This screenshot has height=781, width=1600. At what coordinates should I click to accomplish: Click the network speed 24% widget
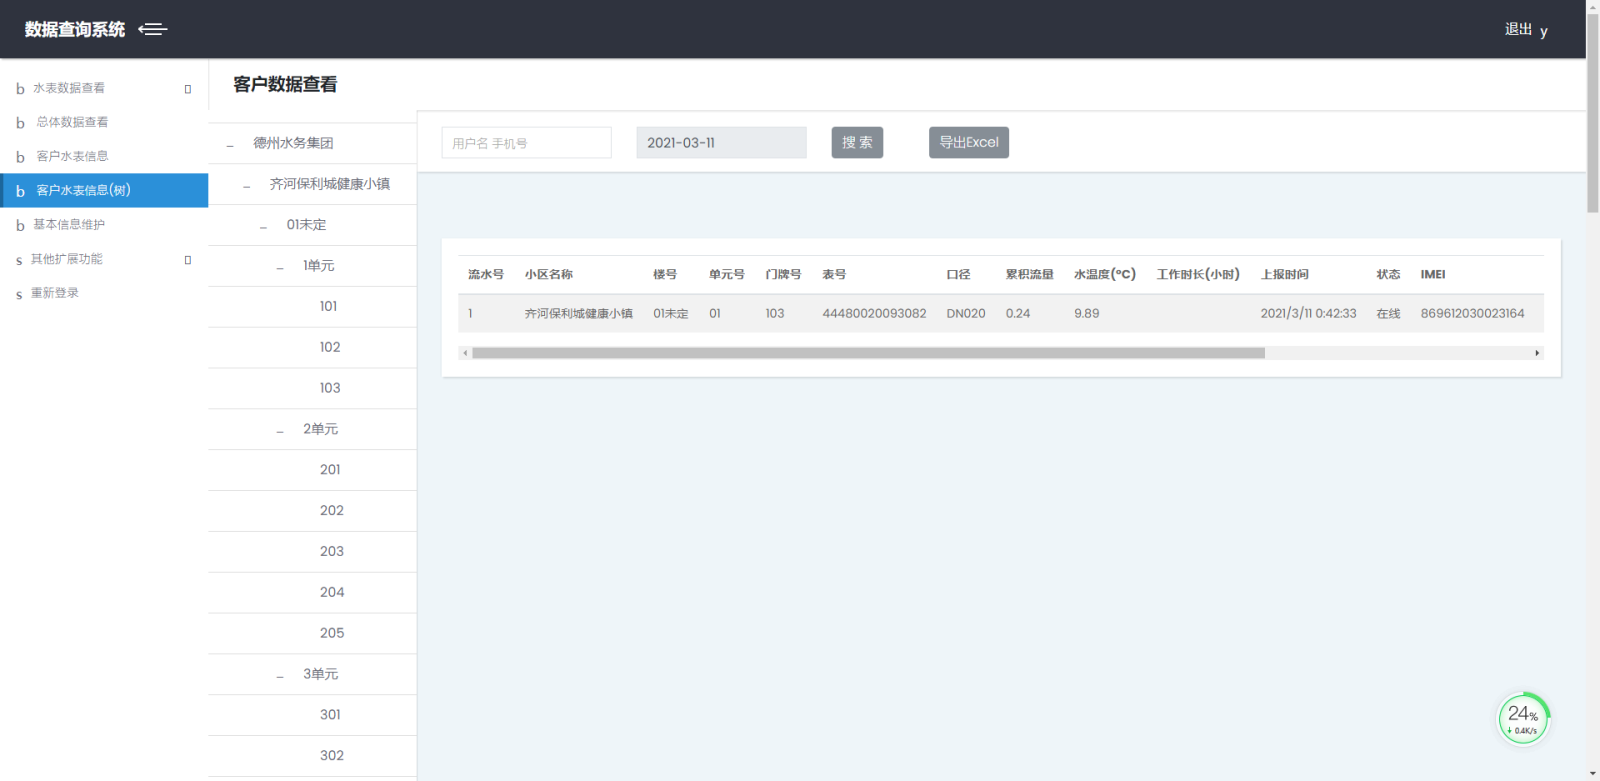(x=1522, y=719)
